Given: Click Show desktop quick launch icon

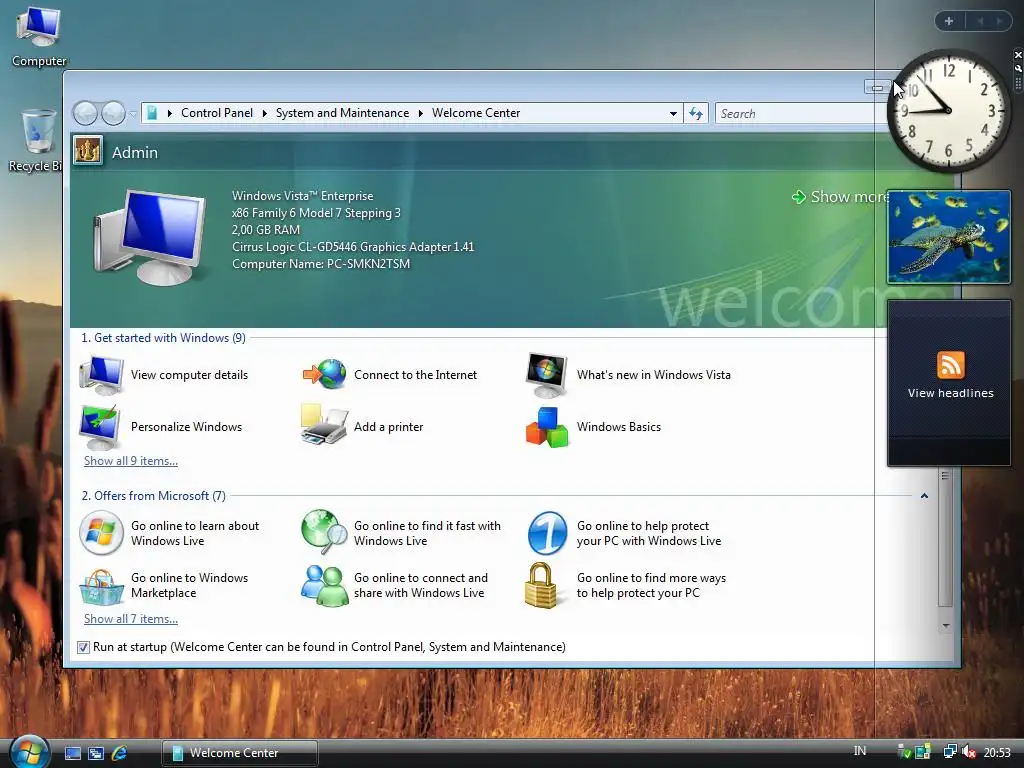Looking at the screenshot, I should pyautogui.click(x=72, y=753).
